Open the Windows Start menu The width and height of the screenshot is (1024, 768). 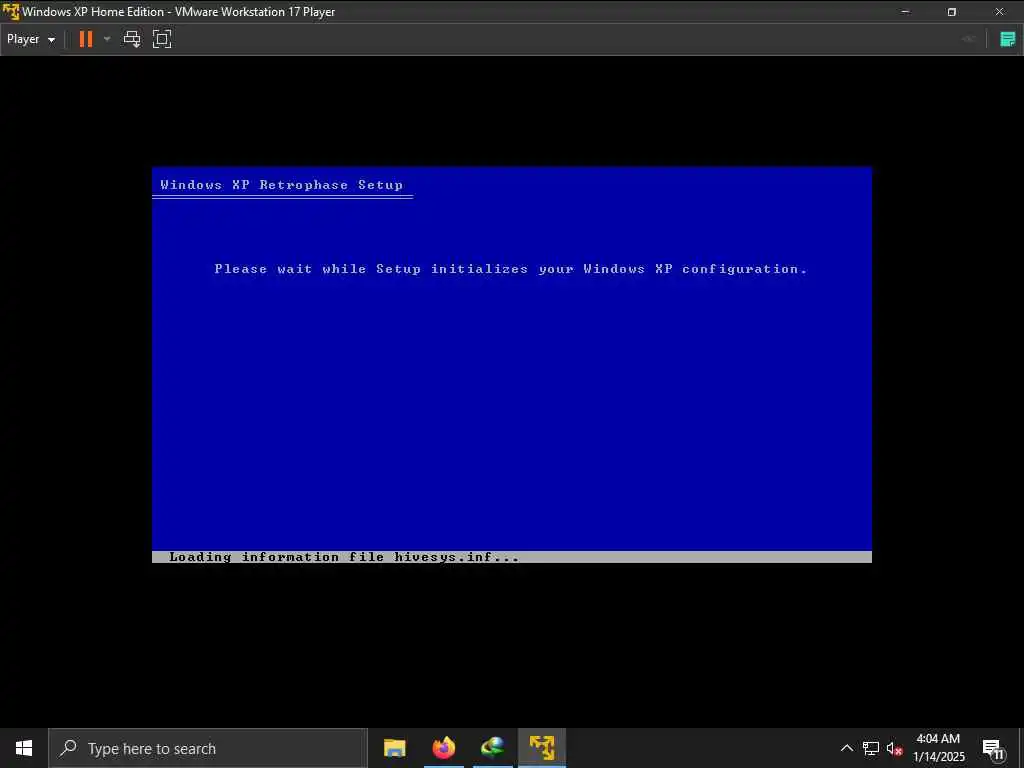(24, 748)
